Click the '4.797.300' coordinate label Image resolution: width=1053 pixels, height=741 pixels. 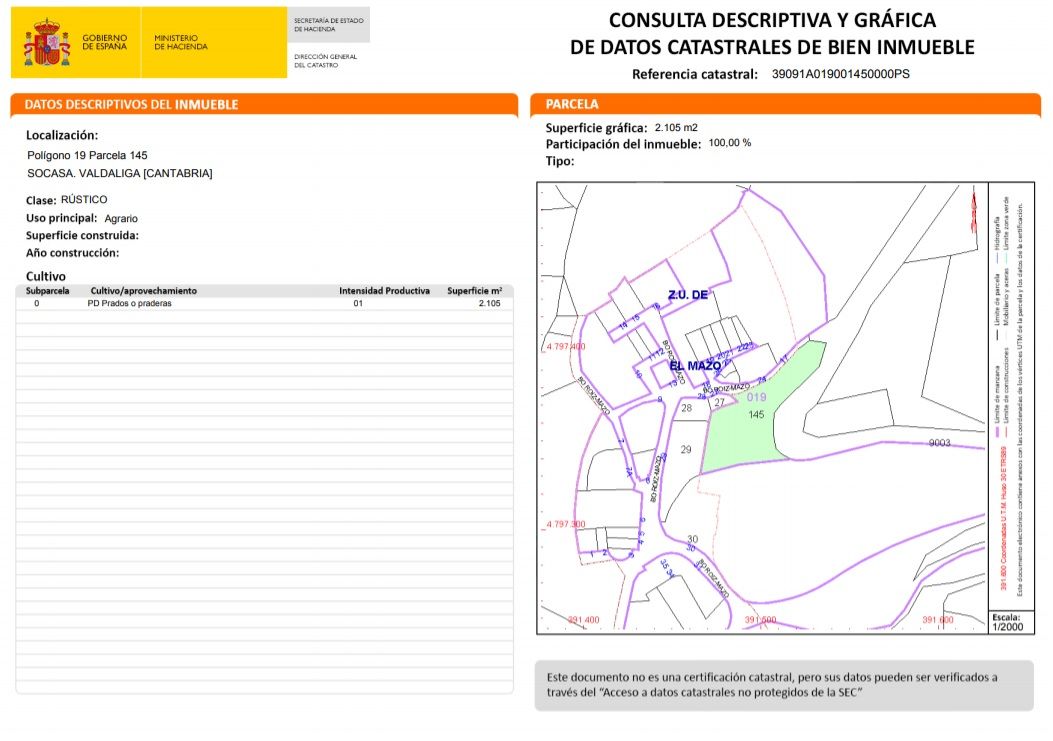coord(565,524)
